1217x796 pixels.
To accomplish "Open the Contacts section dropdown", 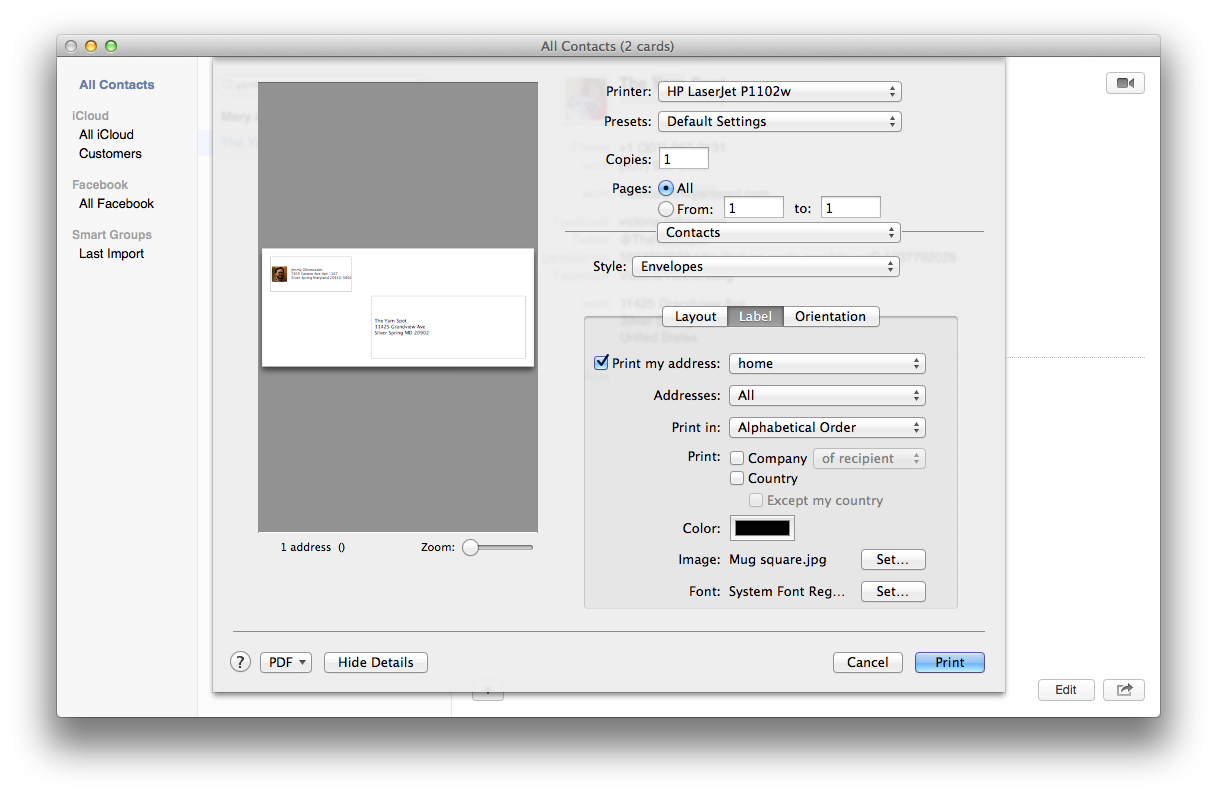I will [x=779, y=232].
